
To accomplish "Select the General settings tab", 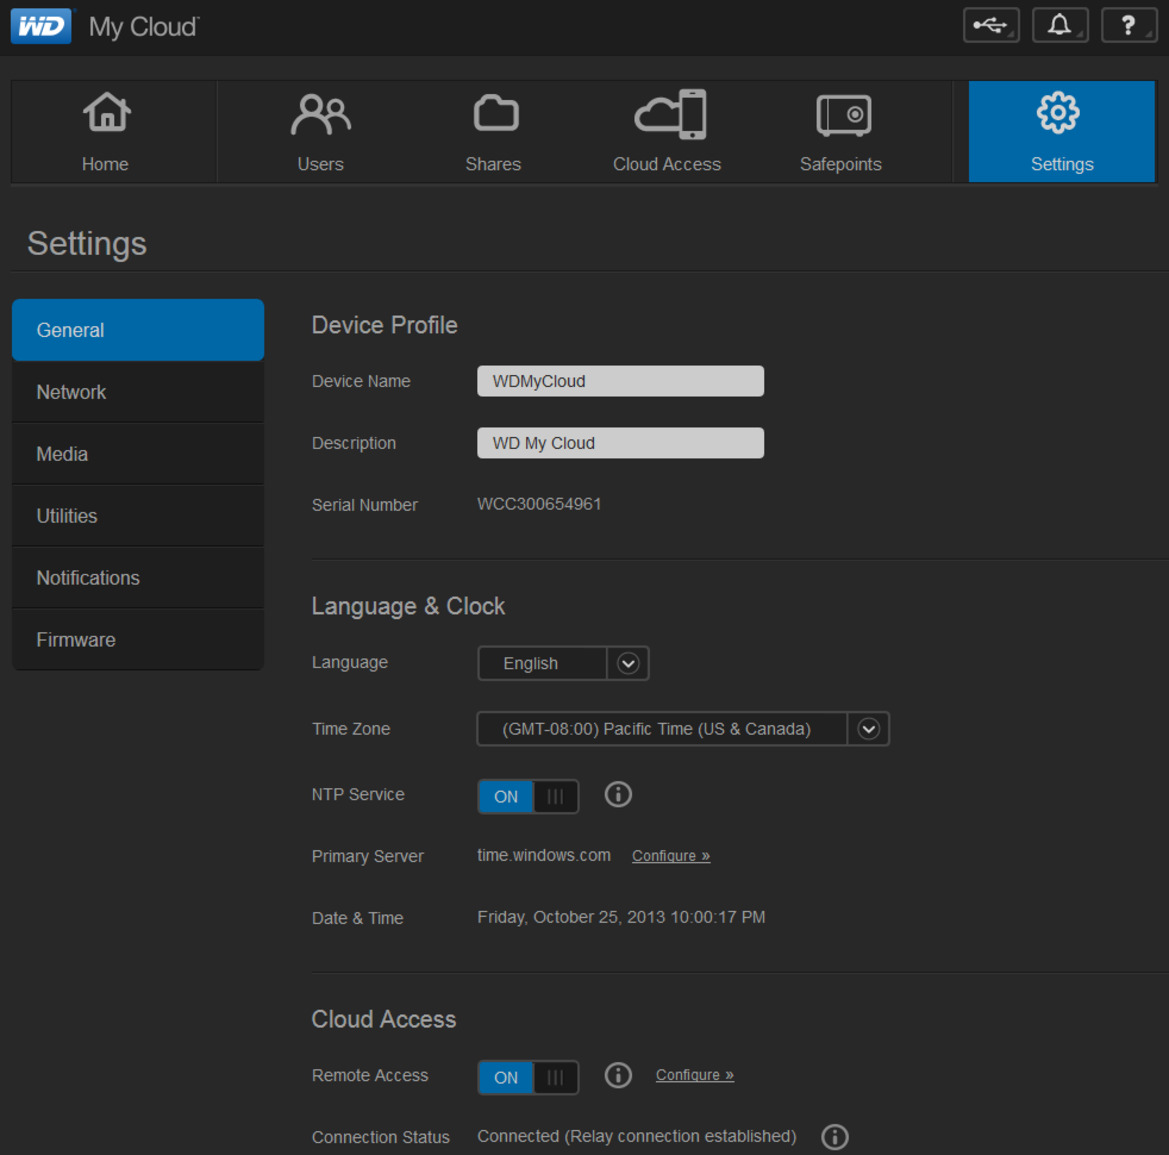I will 138,330.
